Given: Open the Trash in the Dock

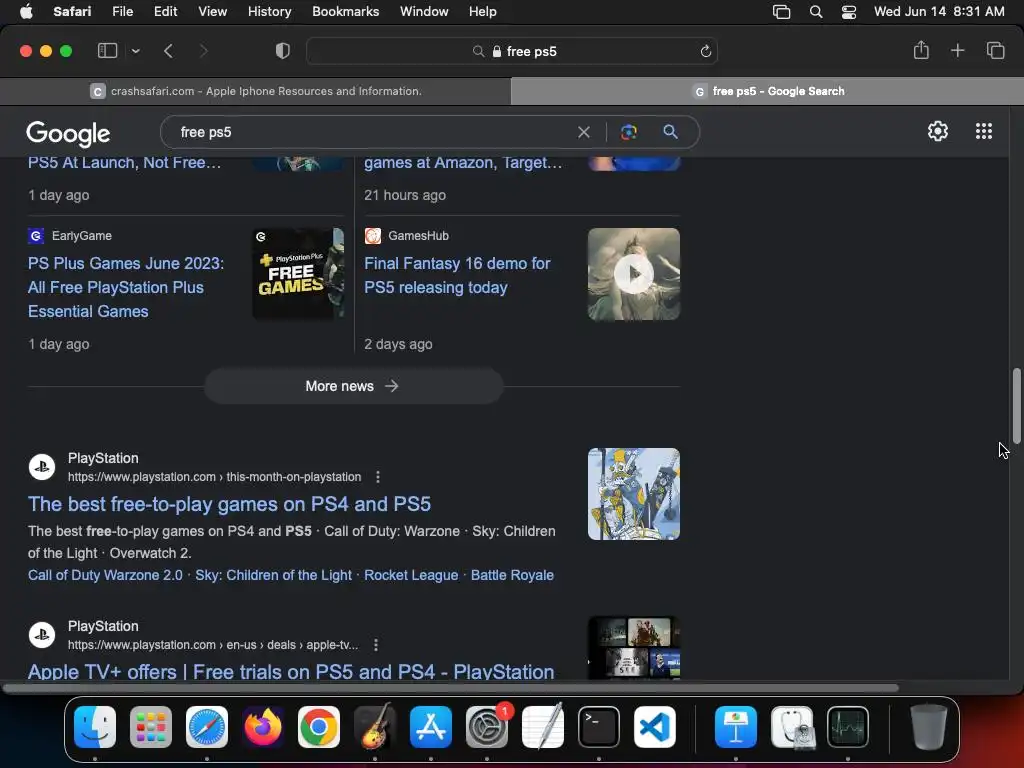Looking at the screenshot, I should click(x=928, y=727).
